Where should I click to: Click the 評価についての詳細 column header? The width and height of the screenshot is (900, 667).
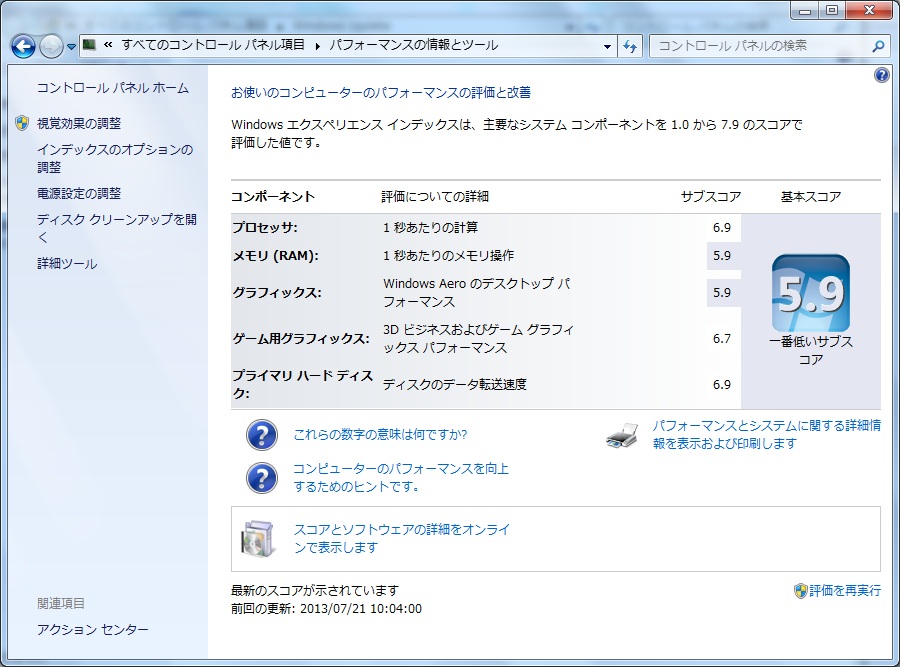coord(435,197)
